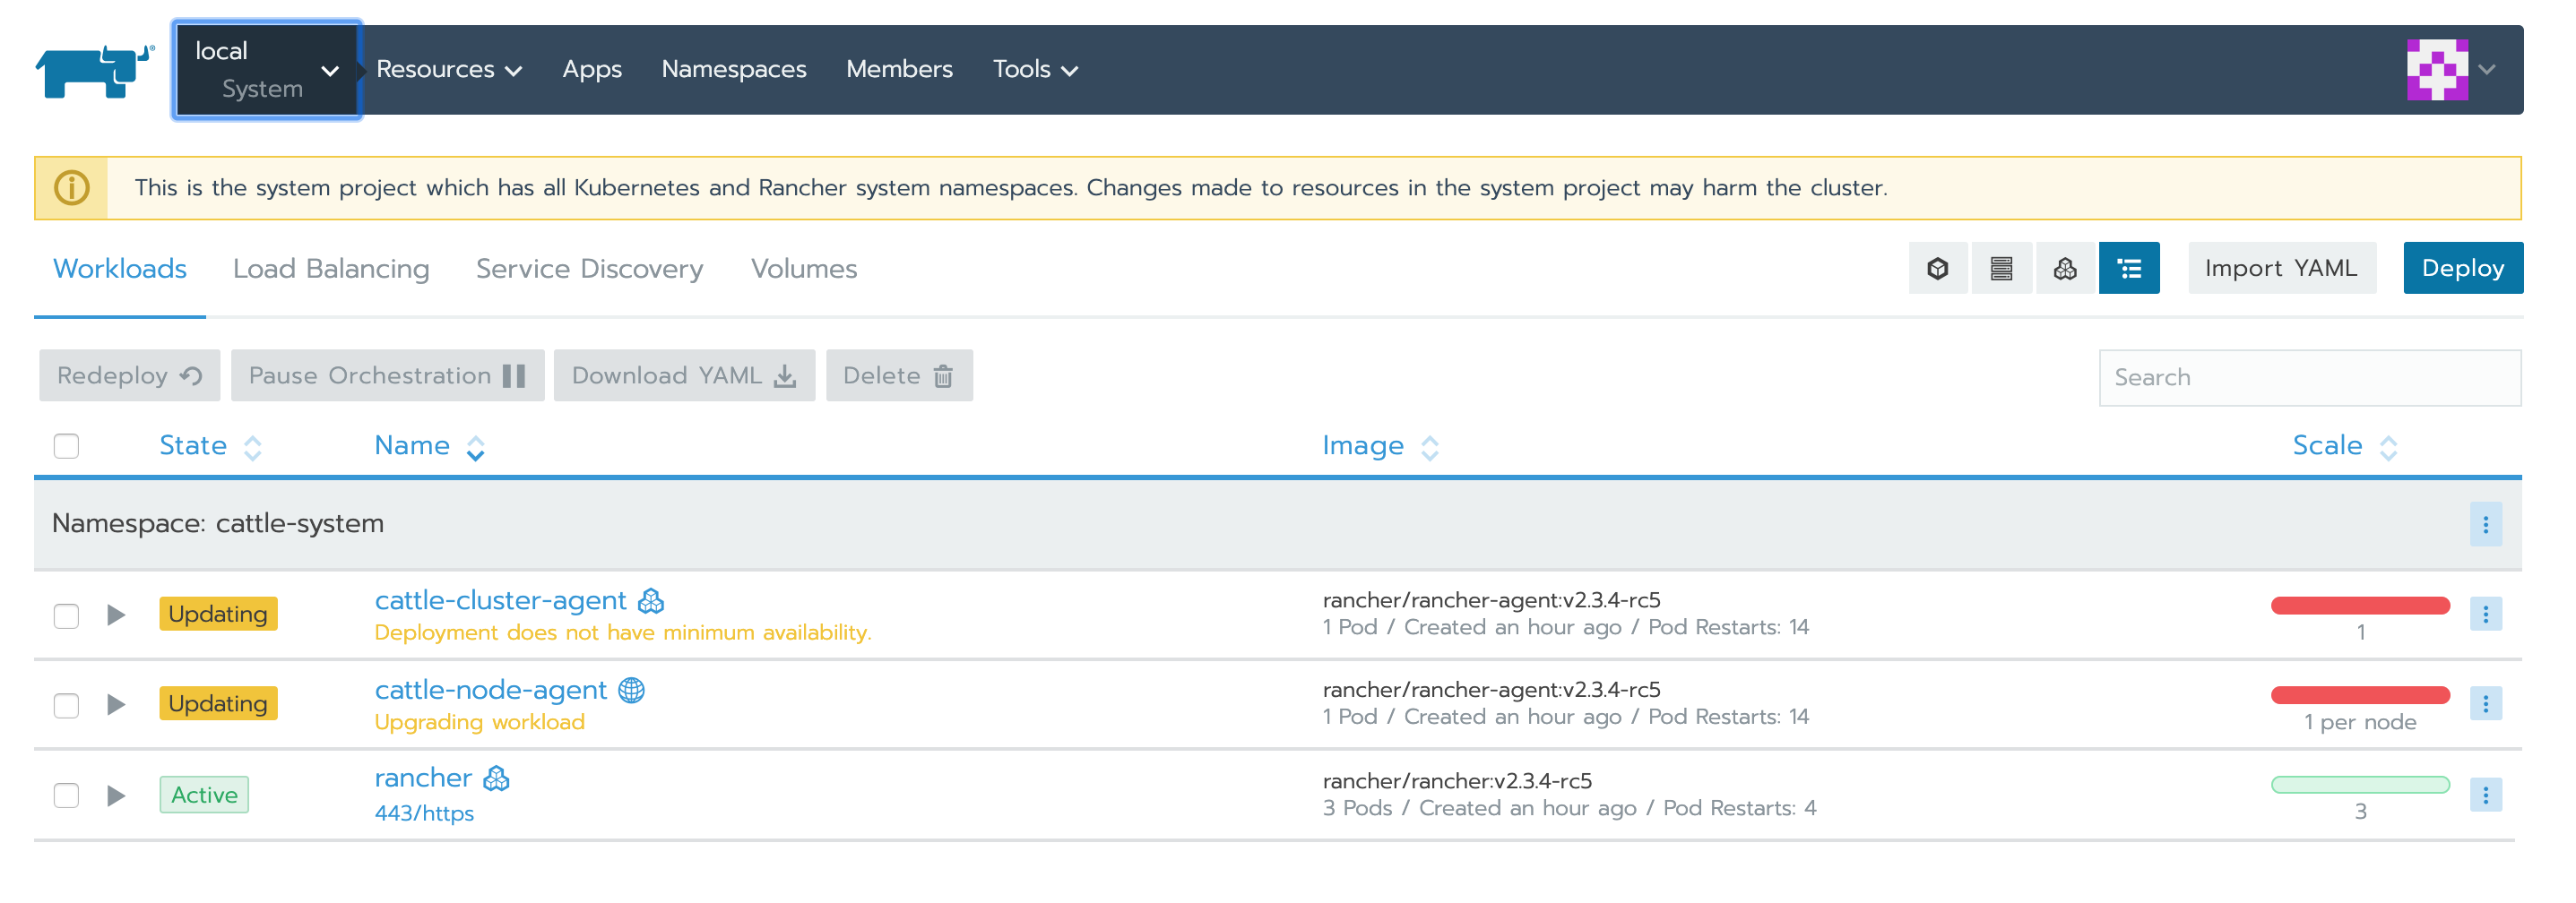Open actions menu for cattle-system namespace
2576x903 pixels.
click(x=2485, y=525)
